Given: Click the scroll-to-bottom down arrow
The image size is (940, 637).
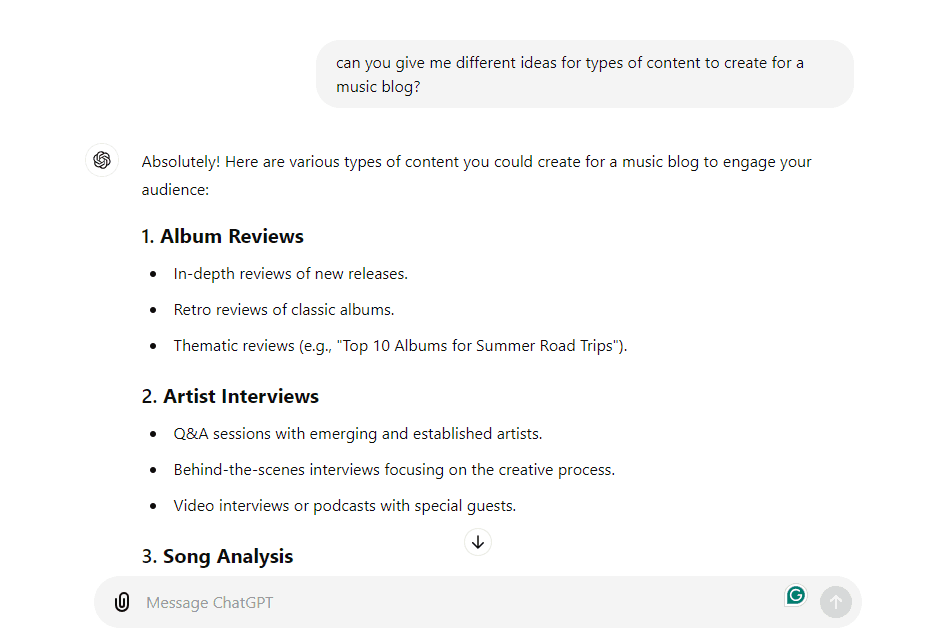Looking at the screenshot, I should (478, 542).
